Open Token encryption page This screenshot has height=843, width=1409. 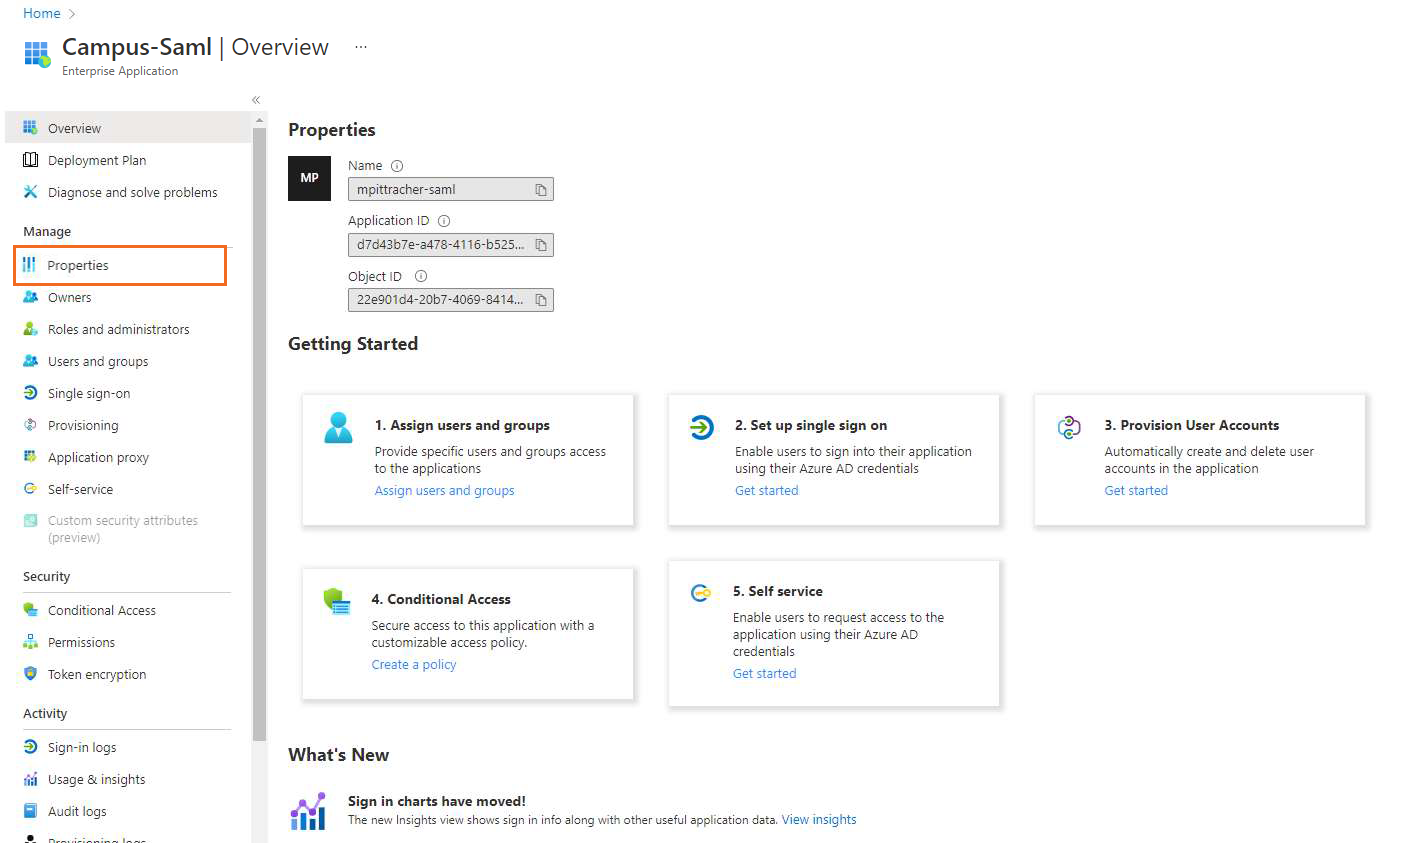[97, 674]
